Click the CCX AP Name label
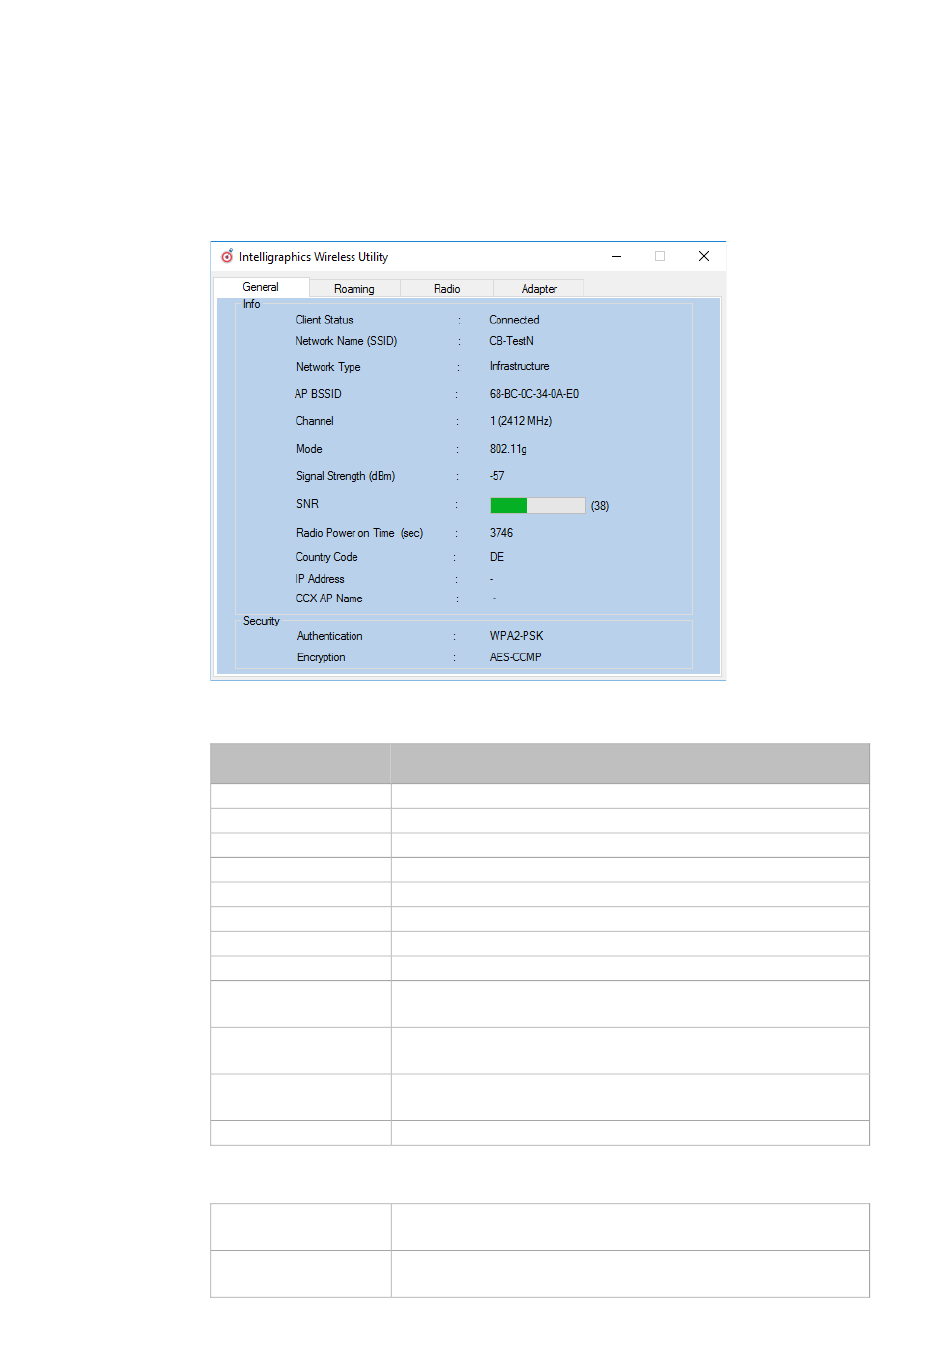Viewport: 950px width, 1369px height. pyautogui.click(x=329, y=598)
